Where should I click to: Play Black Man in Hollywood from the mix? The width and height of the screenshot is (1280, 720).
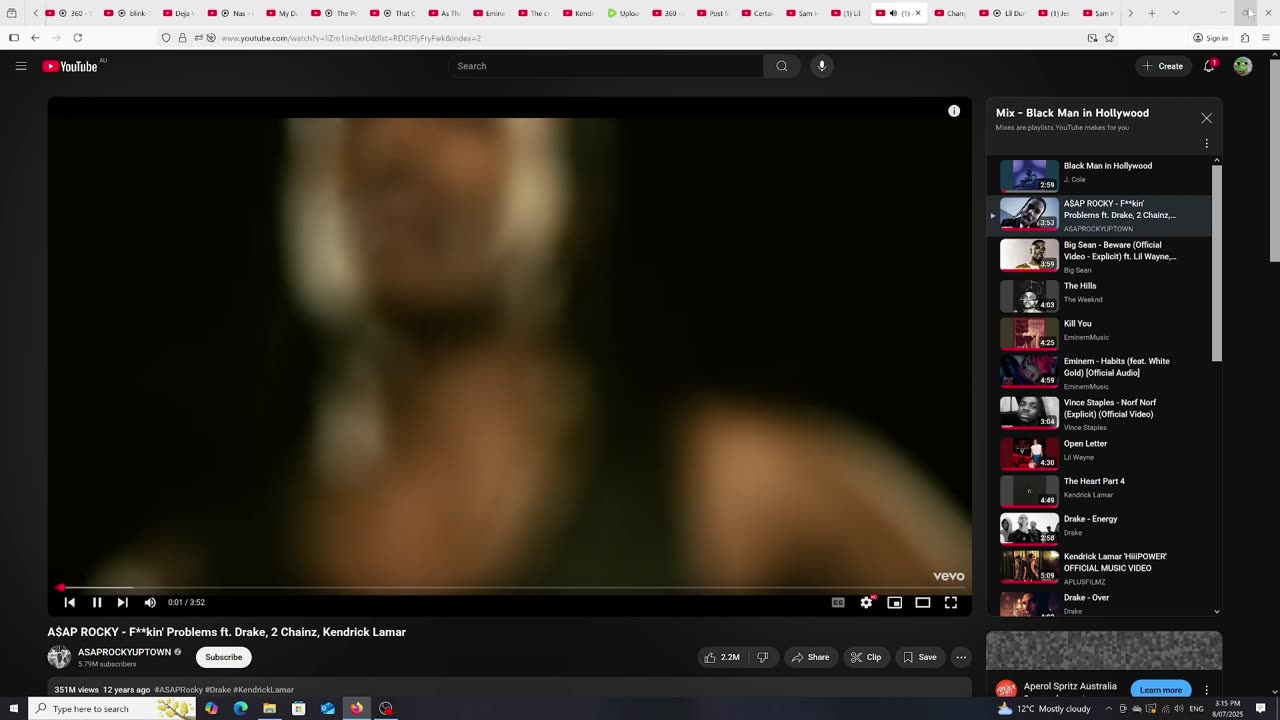[x=1098, y=175]
